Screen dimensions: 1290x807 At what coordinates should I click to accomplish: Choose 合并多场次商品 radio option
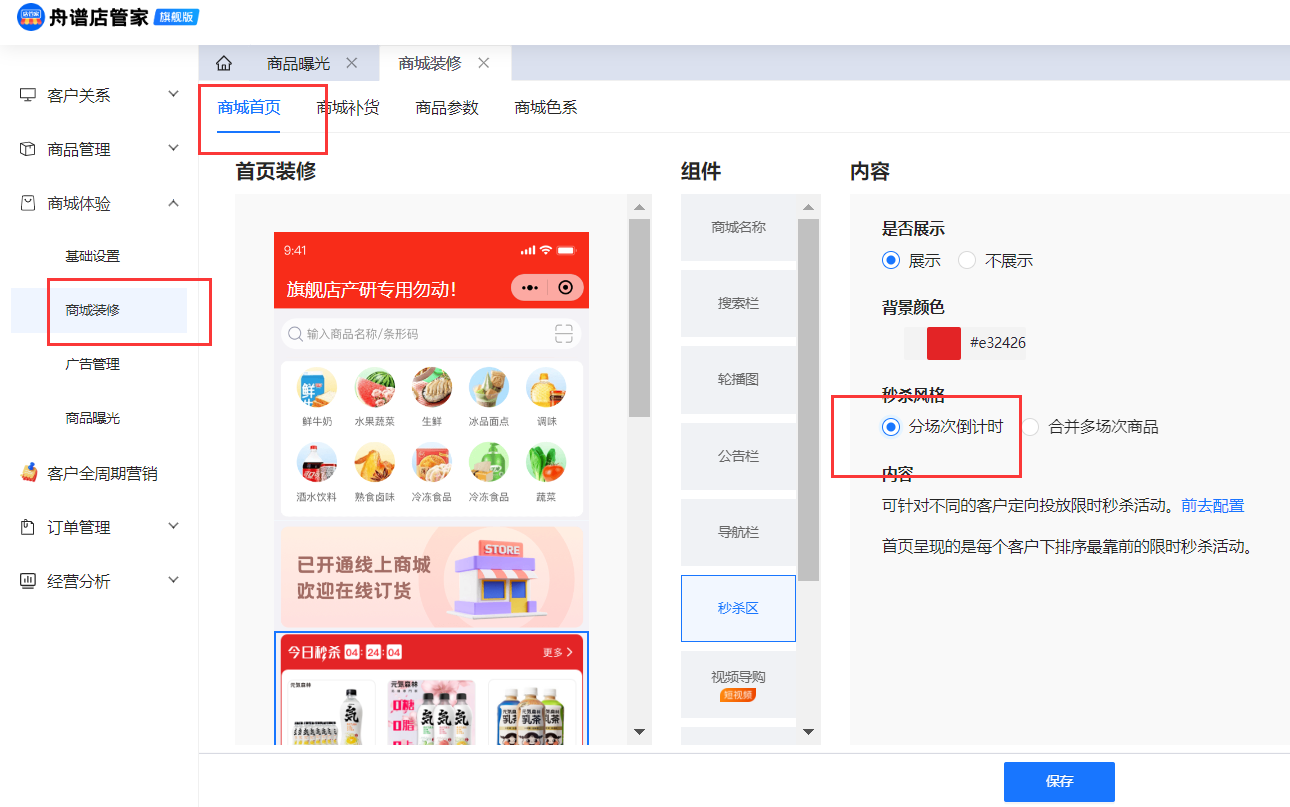[1031, 427]
